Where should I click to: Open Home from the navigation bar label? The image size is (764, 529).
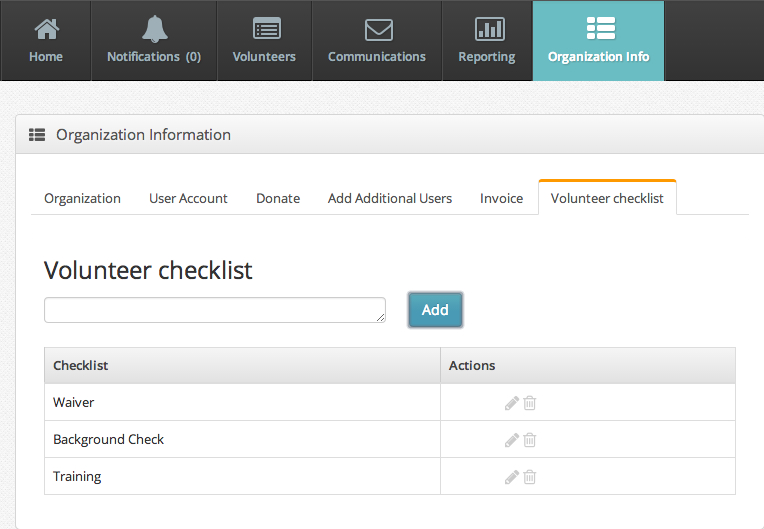click(46, 57)
